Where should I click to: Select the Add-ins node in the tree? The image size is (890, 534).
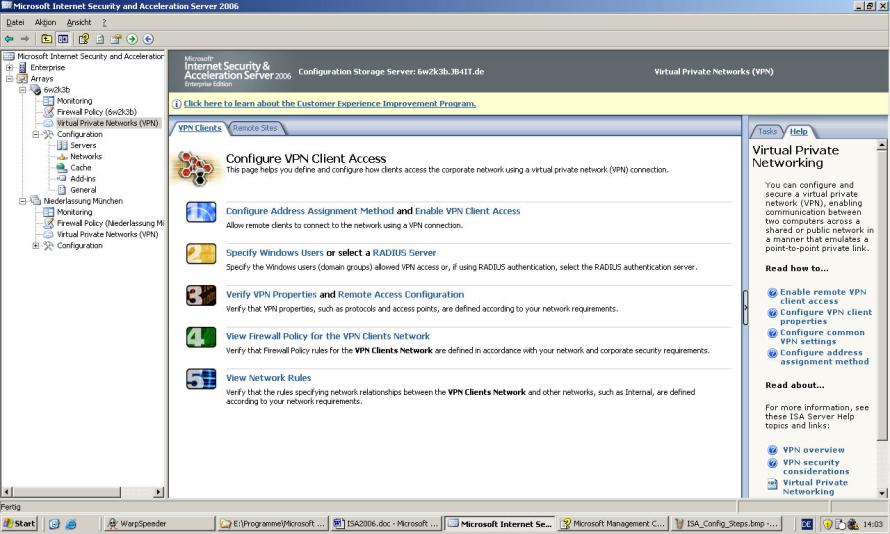tap(83, 179)
